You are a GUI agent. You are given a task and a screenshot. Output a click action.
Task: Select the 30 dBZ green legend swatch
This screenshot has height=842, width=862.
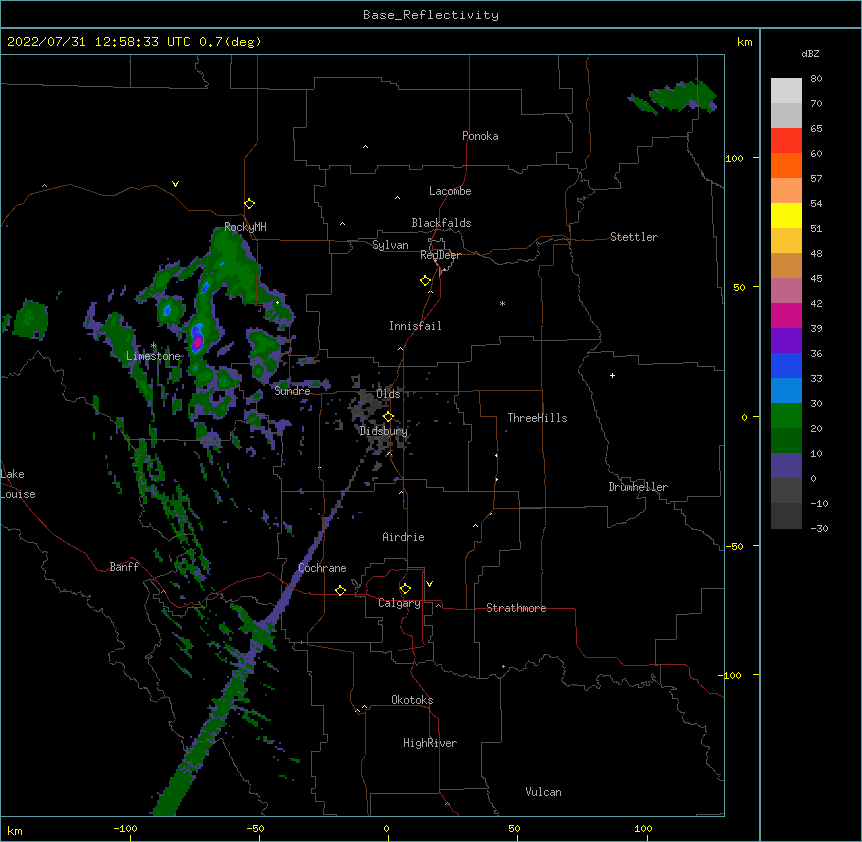click(x=786, y=416)
